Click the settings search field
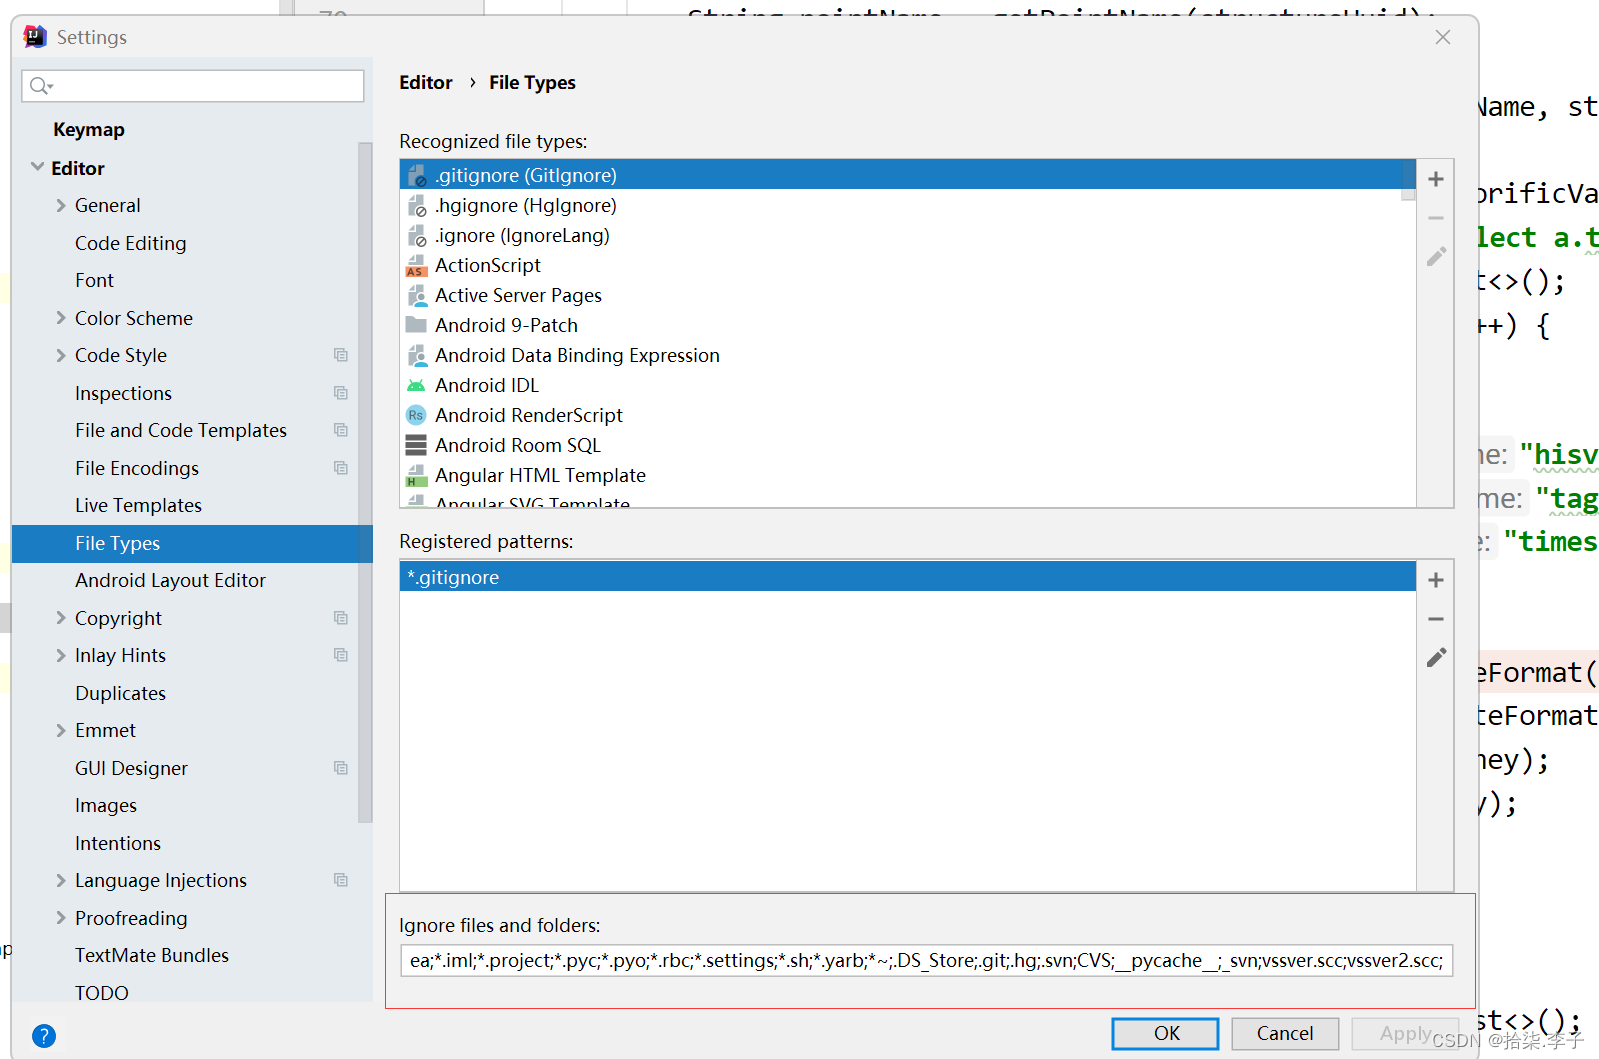 [x=192, y=86]
